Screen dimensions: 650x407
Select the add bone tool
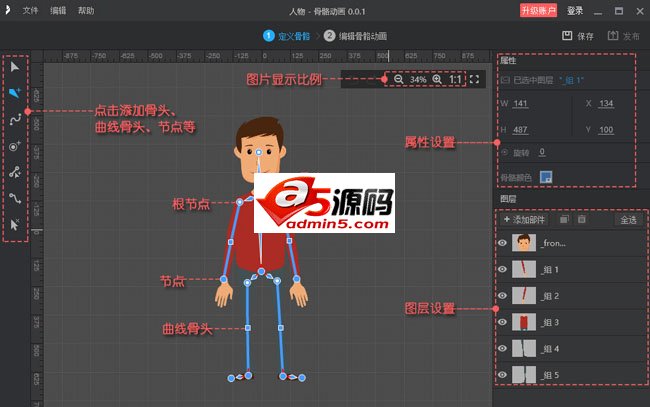(x=14, y=92)
